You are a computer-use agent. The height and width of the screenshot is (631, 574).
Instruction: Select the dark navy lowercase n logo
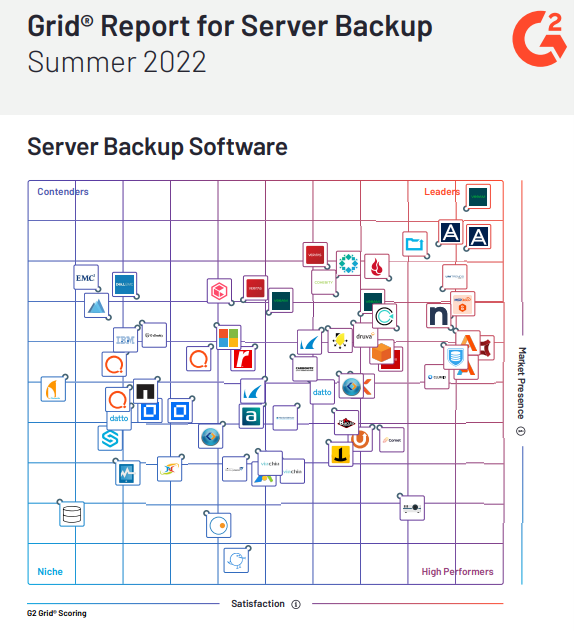point(438,316)
